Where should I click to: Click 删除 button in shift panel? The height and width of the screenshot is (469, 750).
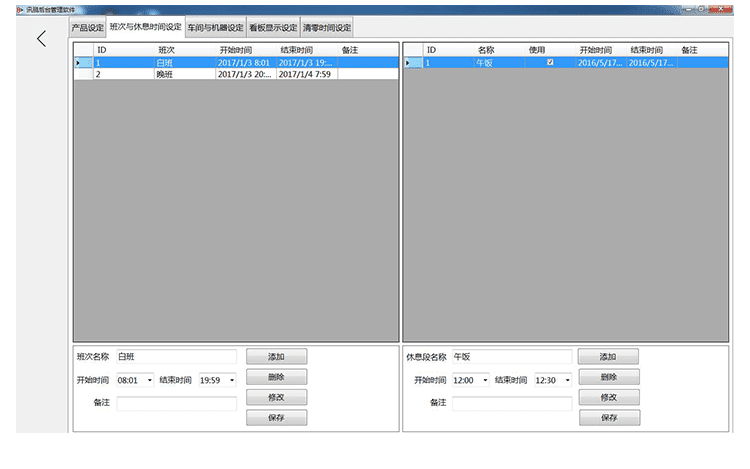(x=276, y=377)
